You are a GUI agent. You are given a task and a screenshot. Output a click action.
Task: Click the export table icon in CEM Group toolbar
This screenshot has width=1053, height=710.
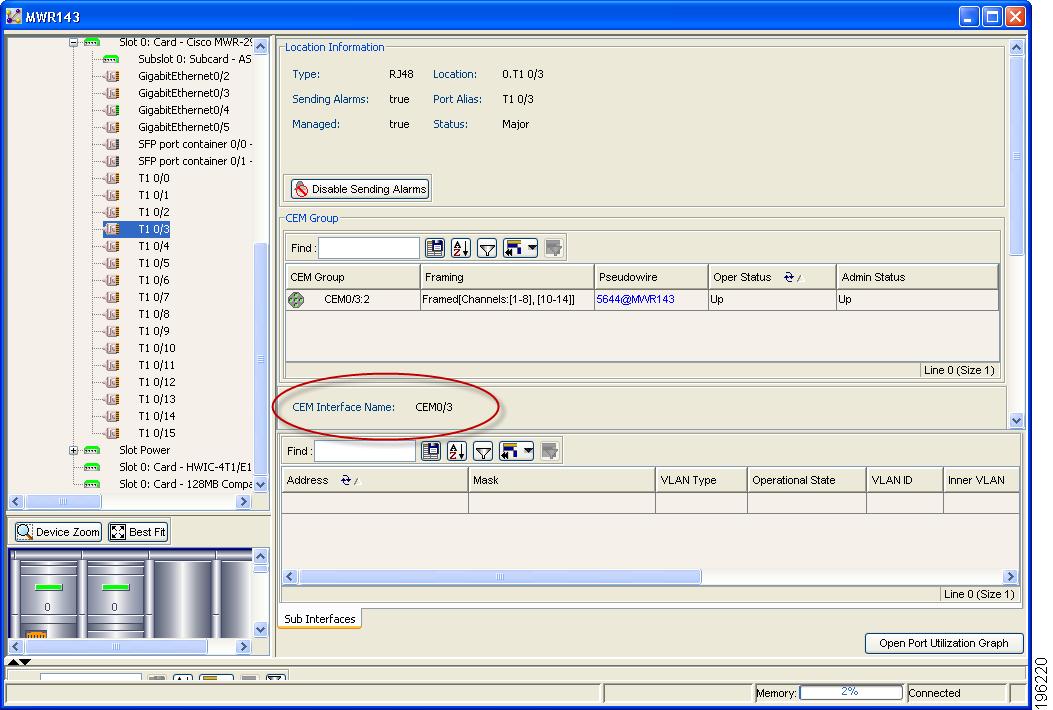pyautogui.click(x=435, y=248)
